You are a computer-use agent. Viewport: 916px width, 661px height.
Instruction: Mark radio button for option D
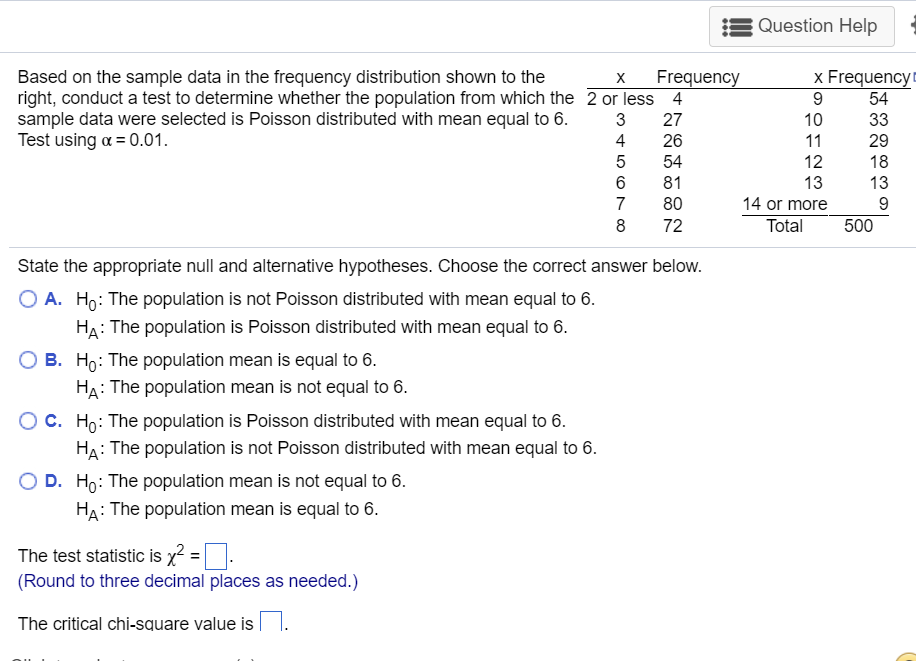(x=28, y=482)
